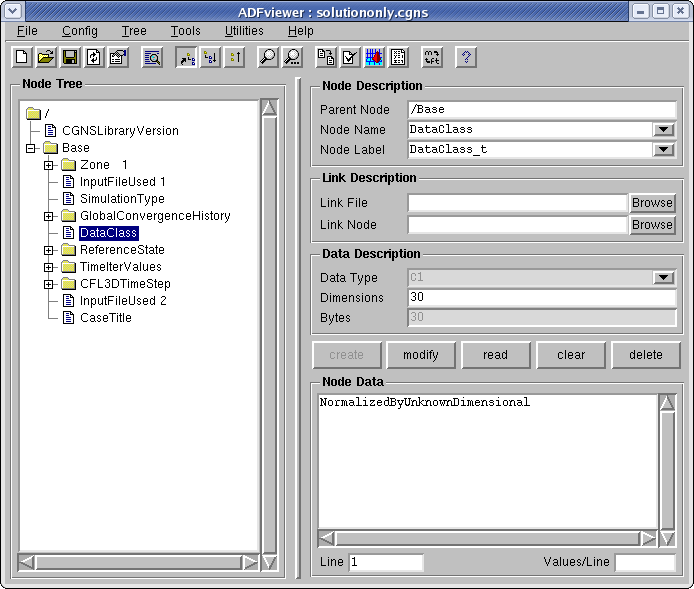
Task: Click the read button
Action: (x=496, y=355)
